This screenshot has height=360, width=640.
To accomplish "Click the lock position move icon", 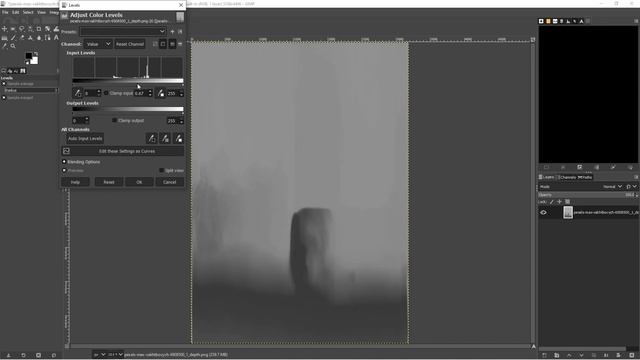I will coord(559,202).
